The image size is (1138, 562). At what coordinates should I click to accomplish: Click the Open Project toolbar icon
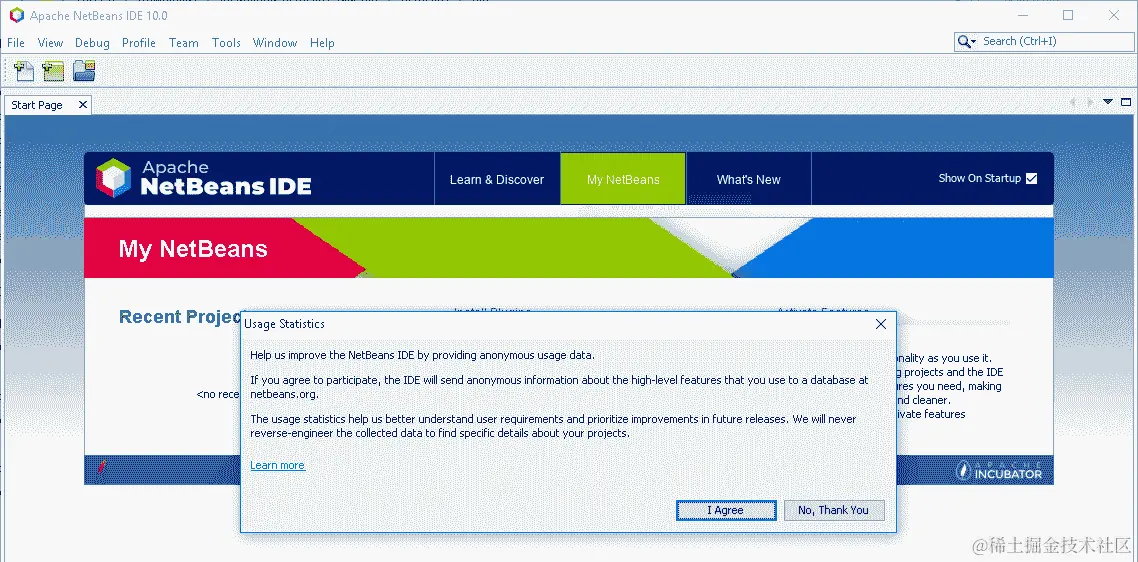[x=84, y=70]
